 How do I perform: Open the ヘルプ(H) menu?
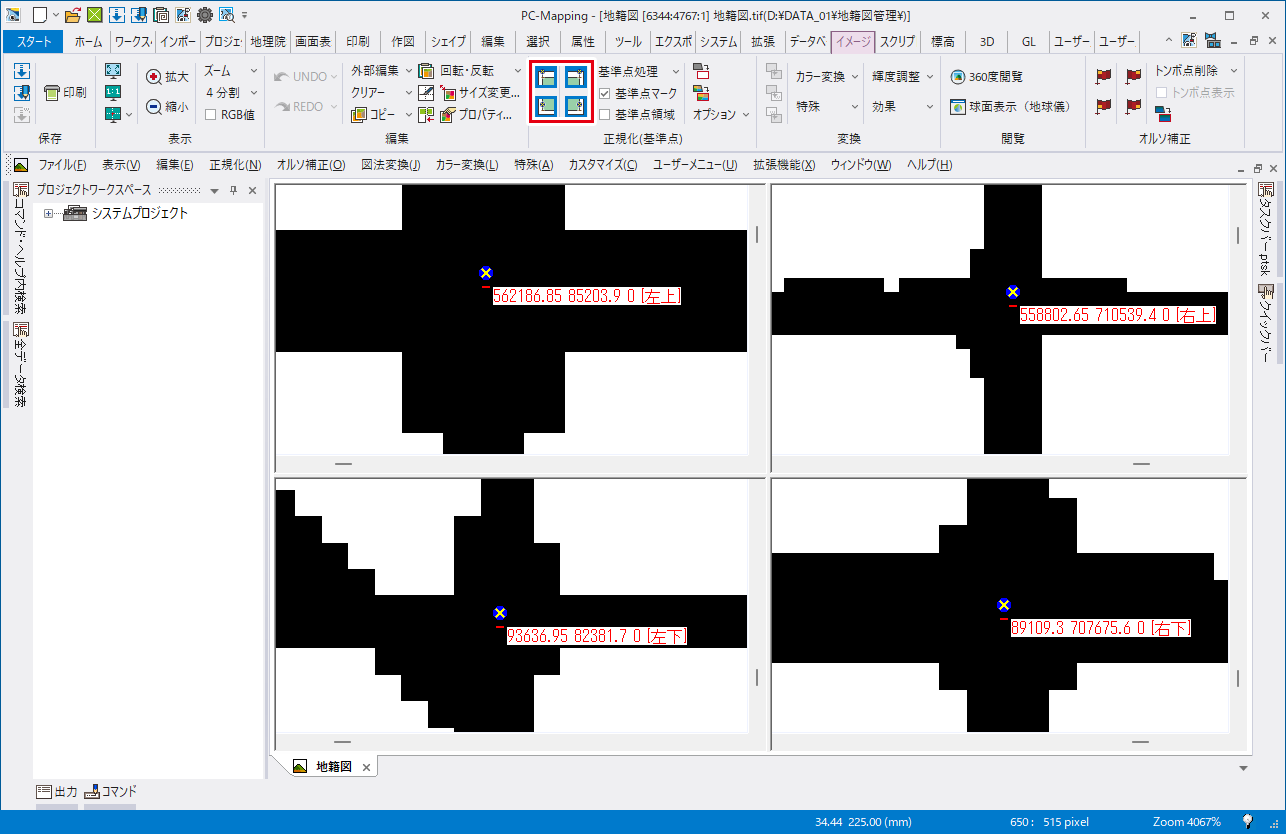pyautogui.click(x=930, y=165)
